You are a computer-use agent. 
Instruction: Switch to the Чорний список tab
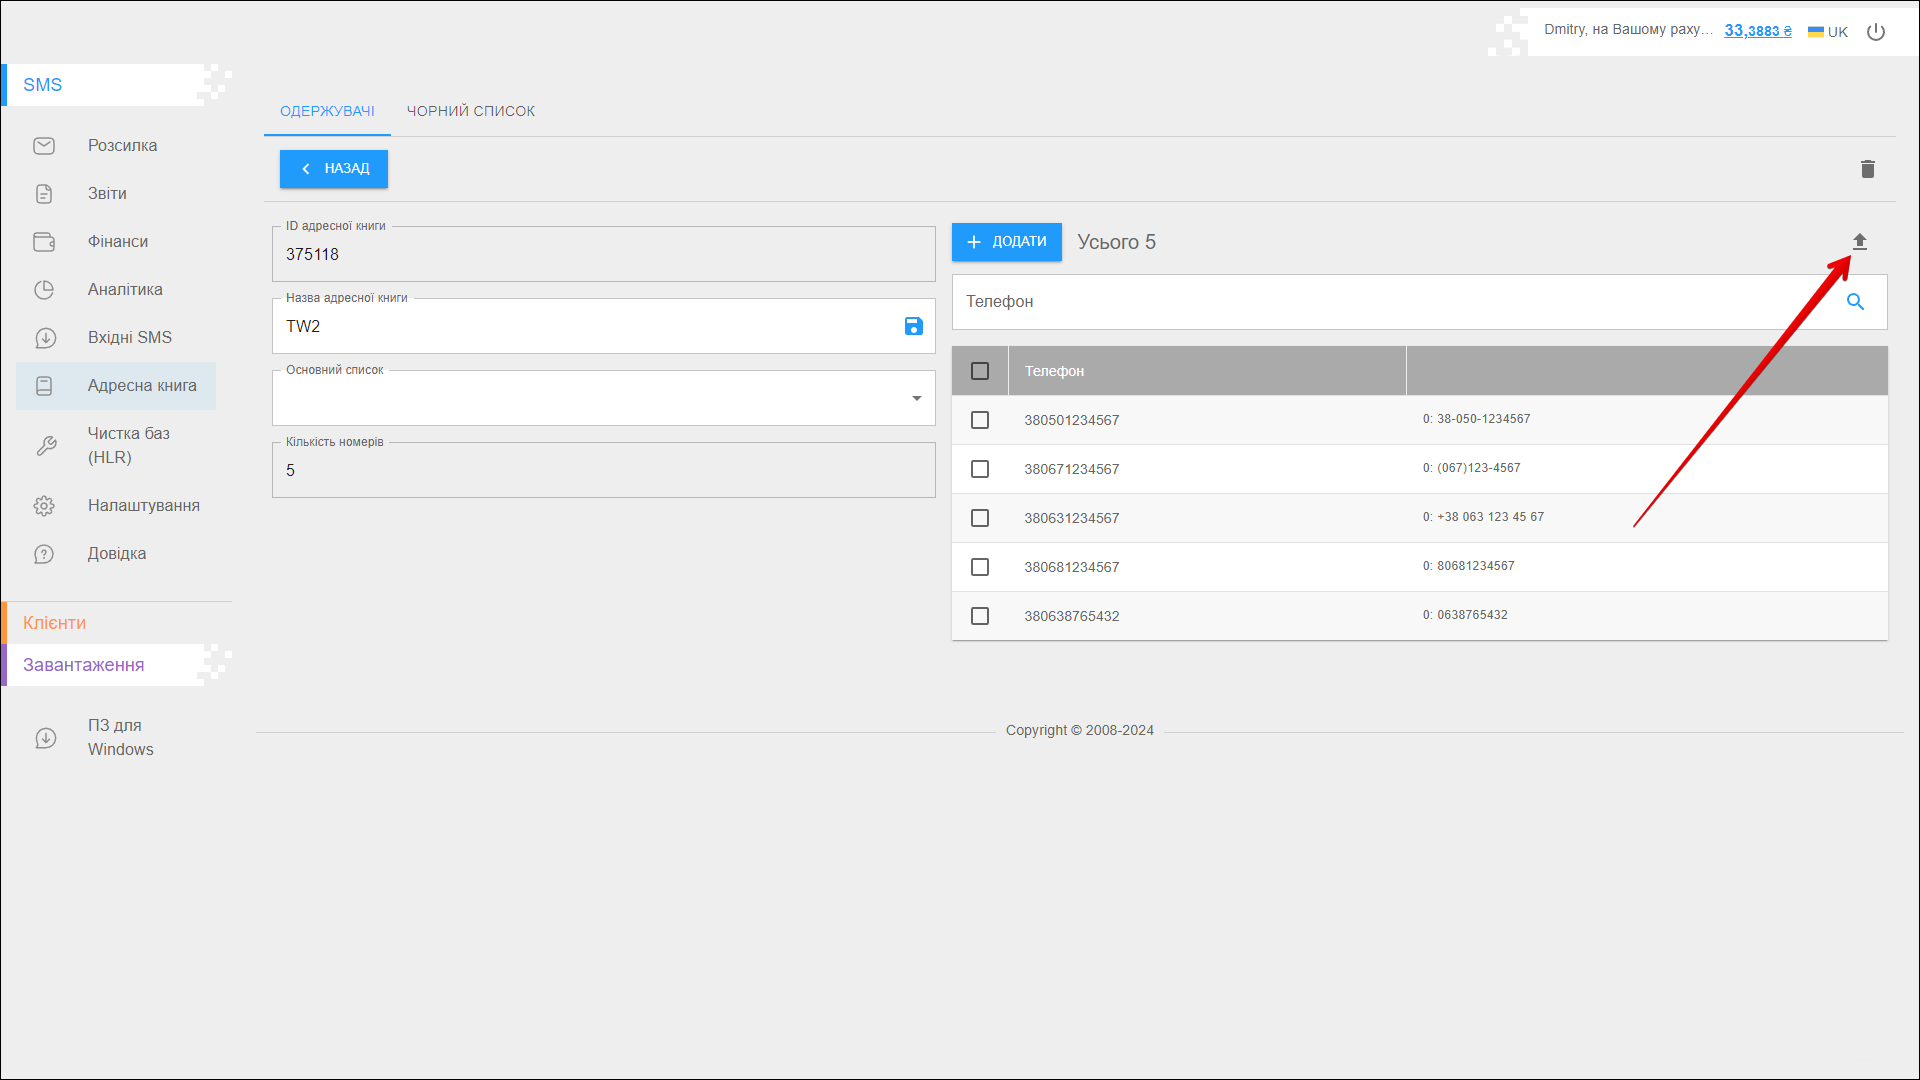[470, 111]
